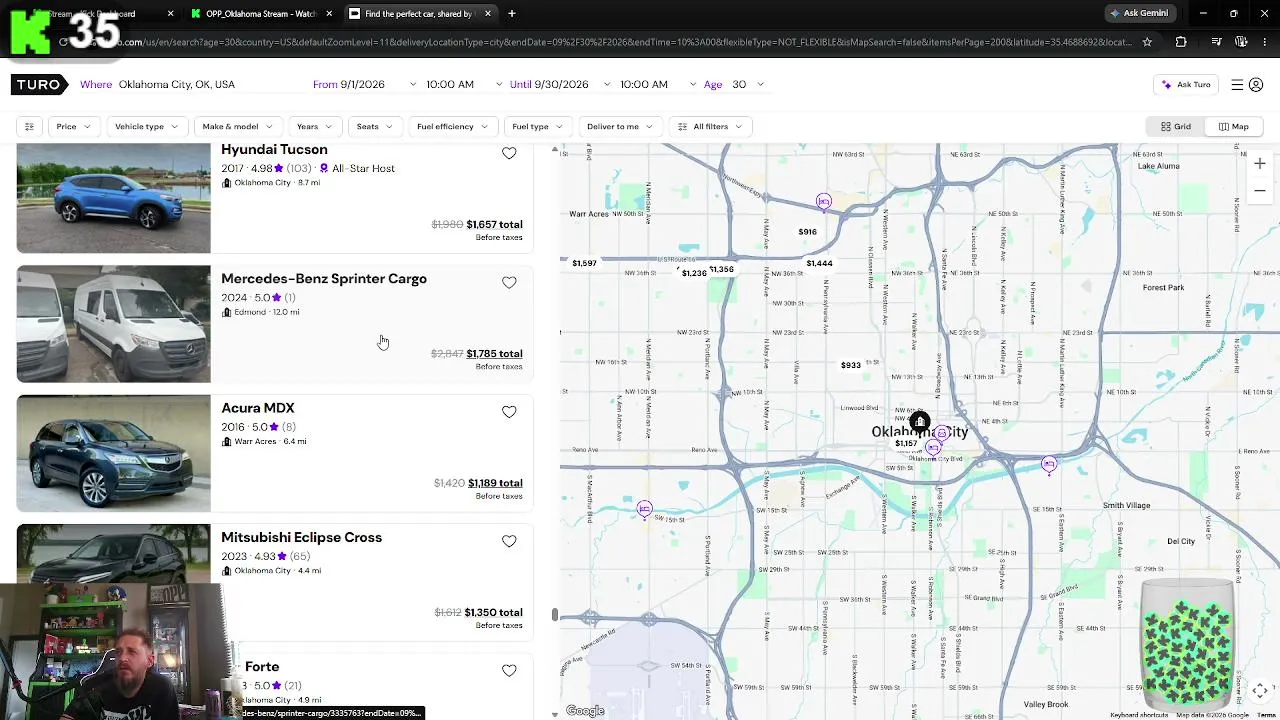1280x720 pixels.
Task: Open the From date 9/1/2026 picker
Action: (x=364, y=85)
